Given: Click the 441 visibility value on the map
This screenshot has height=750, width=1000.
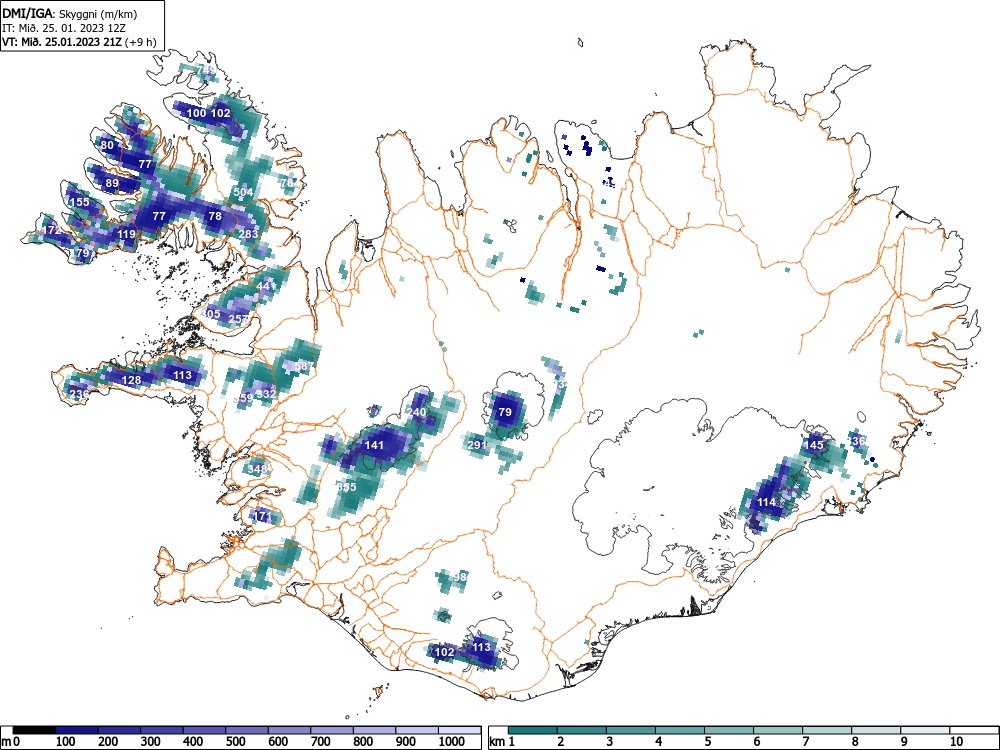Looking at the screenshot, I should [266, 286].
